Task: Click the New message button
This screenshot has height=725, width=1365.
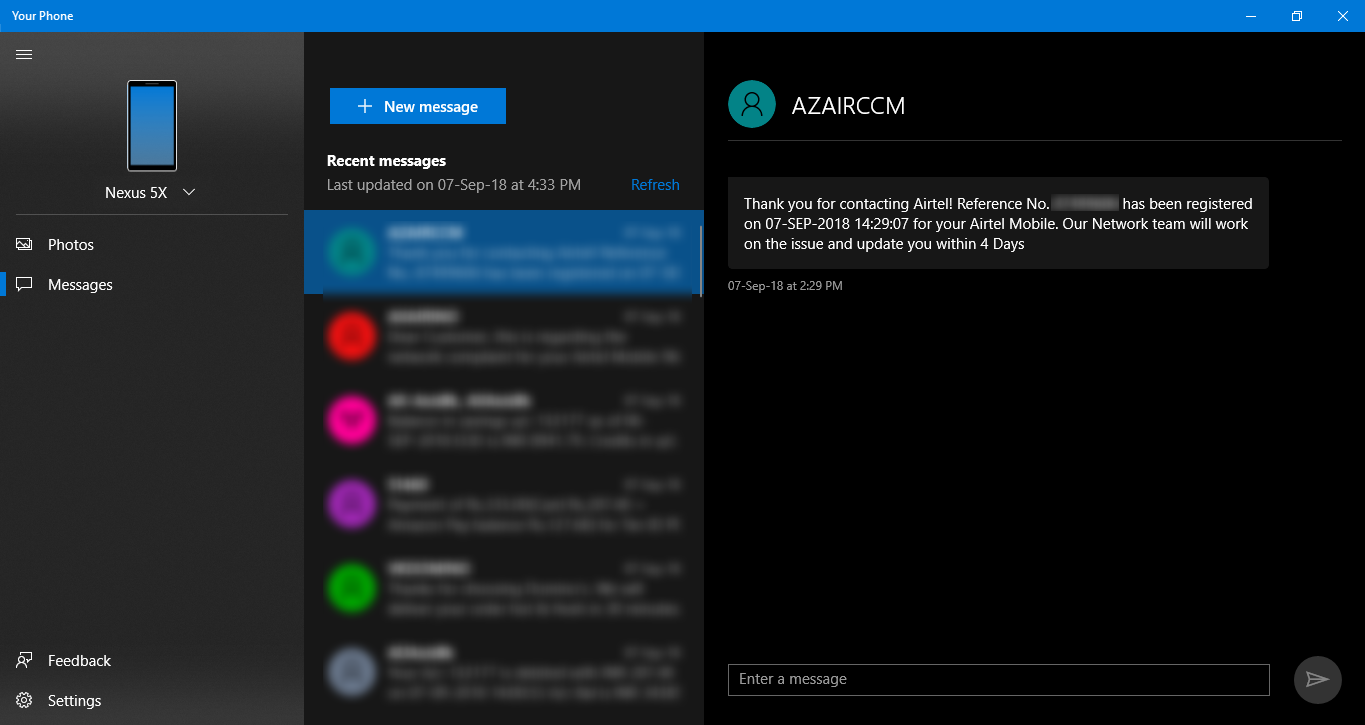Action: click(x=417, y=106)
